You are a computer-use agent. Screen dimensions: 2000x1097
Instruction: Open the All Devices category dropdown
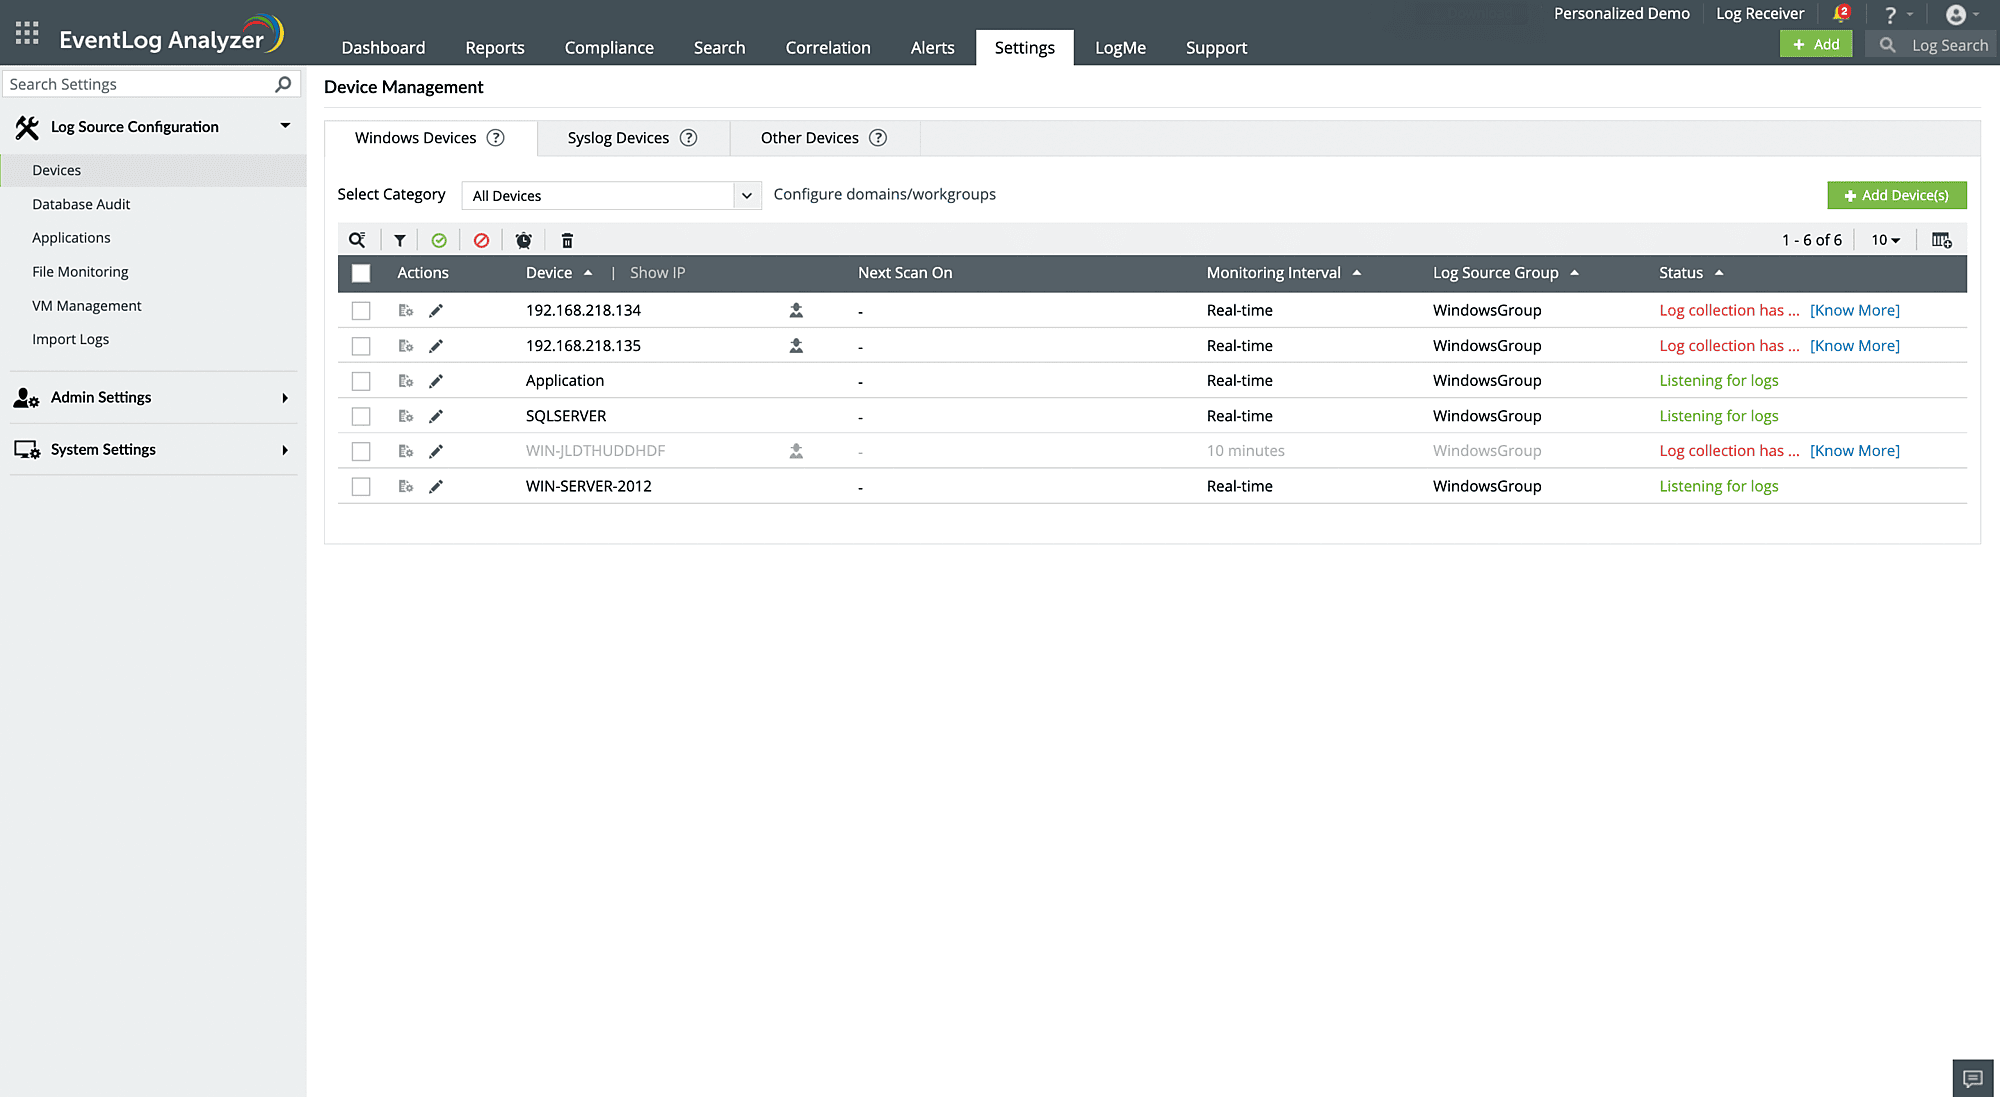point(746,195)
